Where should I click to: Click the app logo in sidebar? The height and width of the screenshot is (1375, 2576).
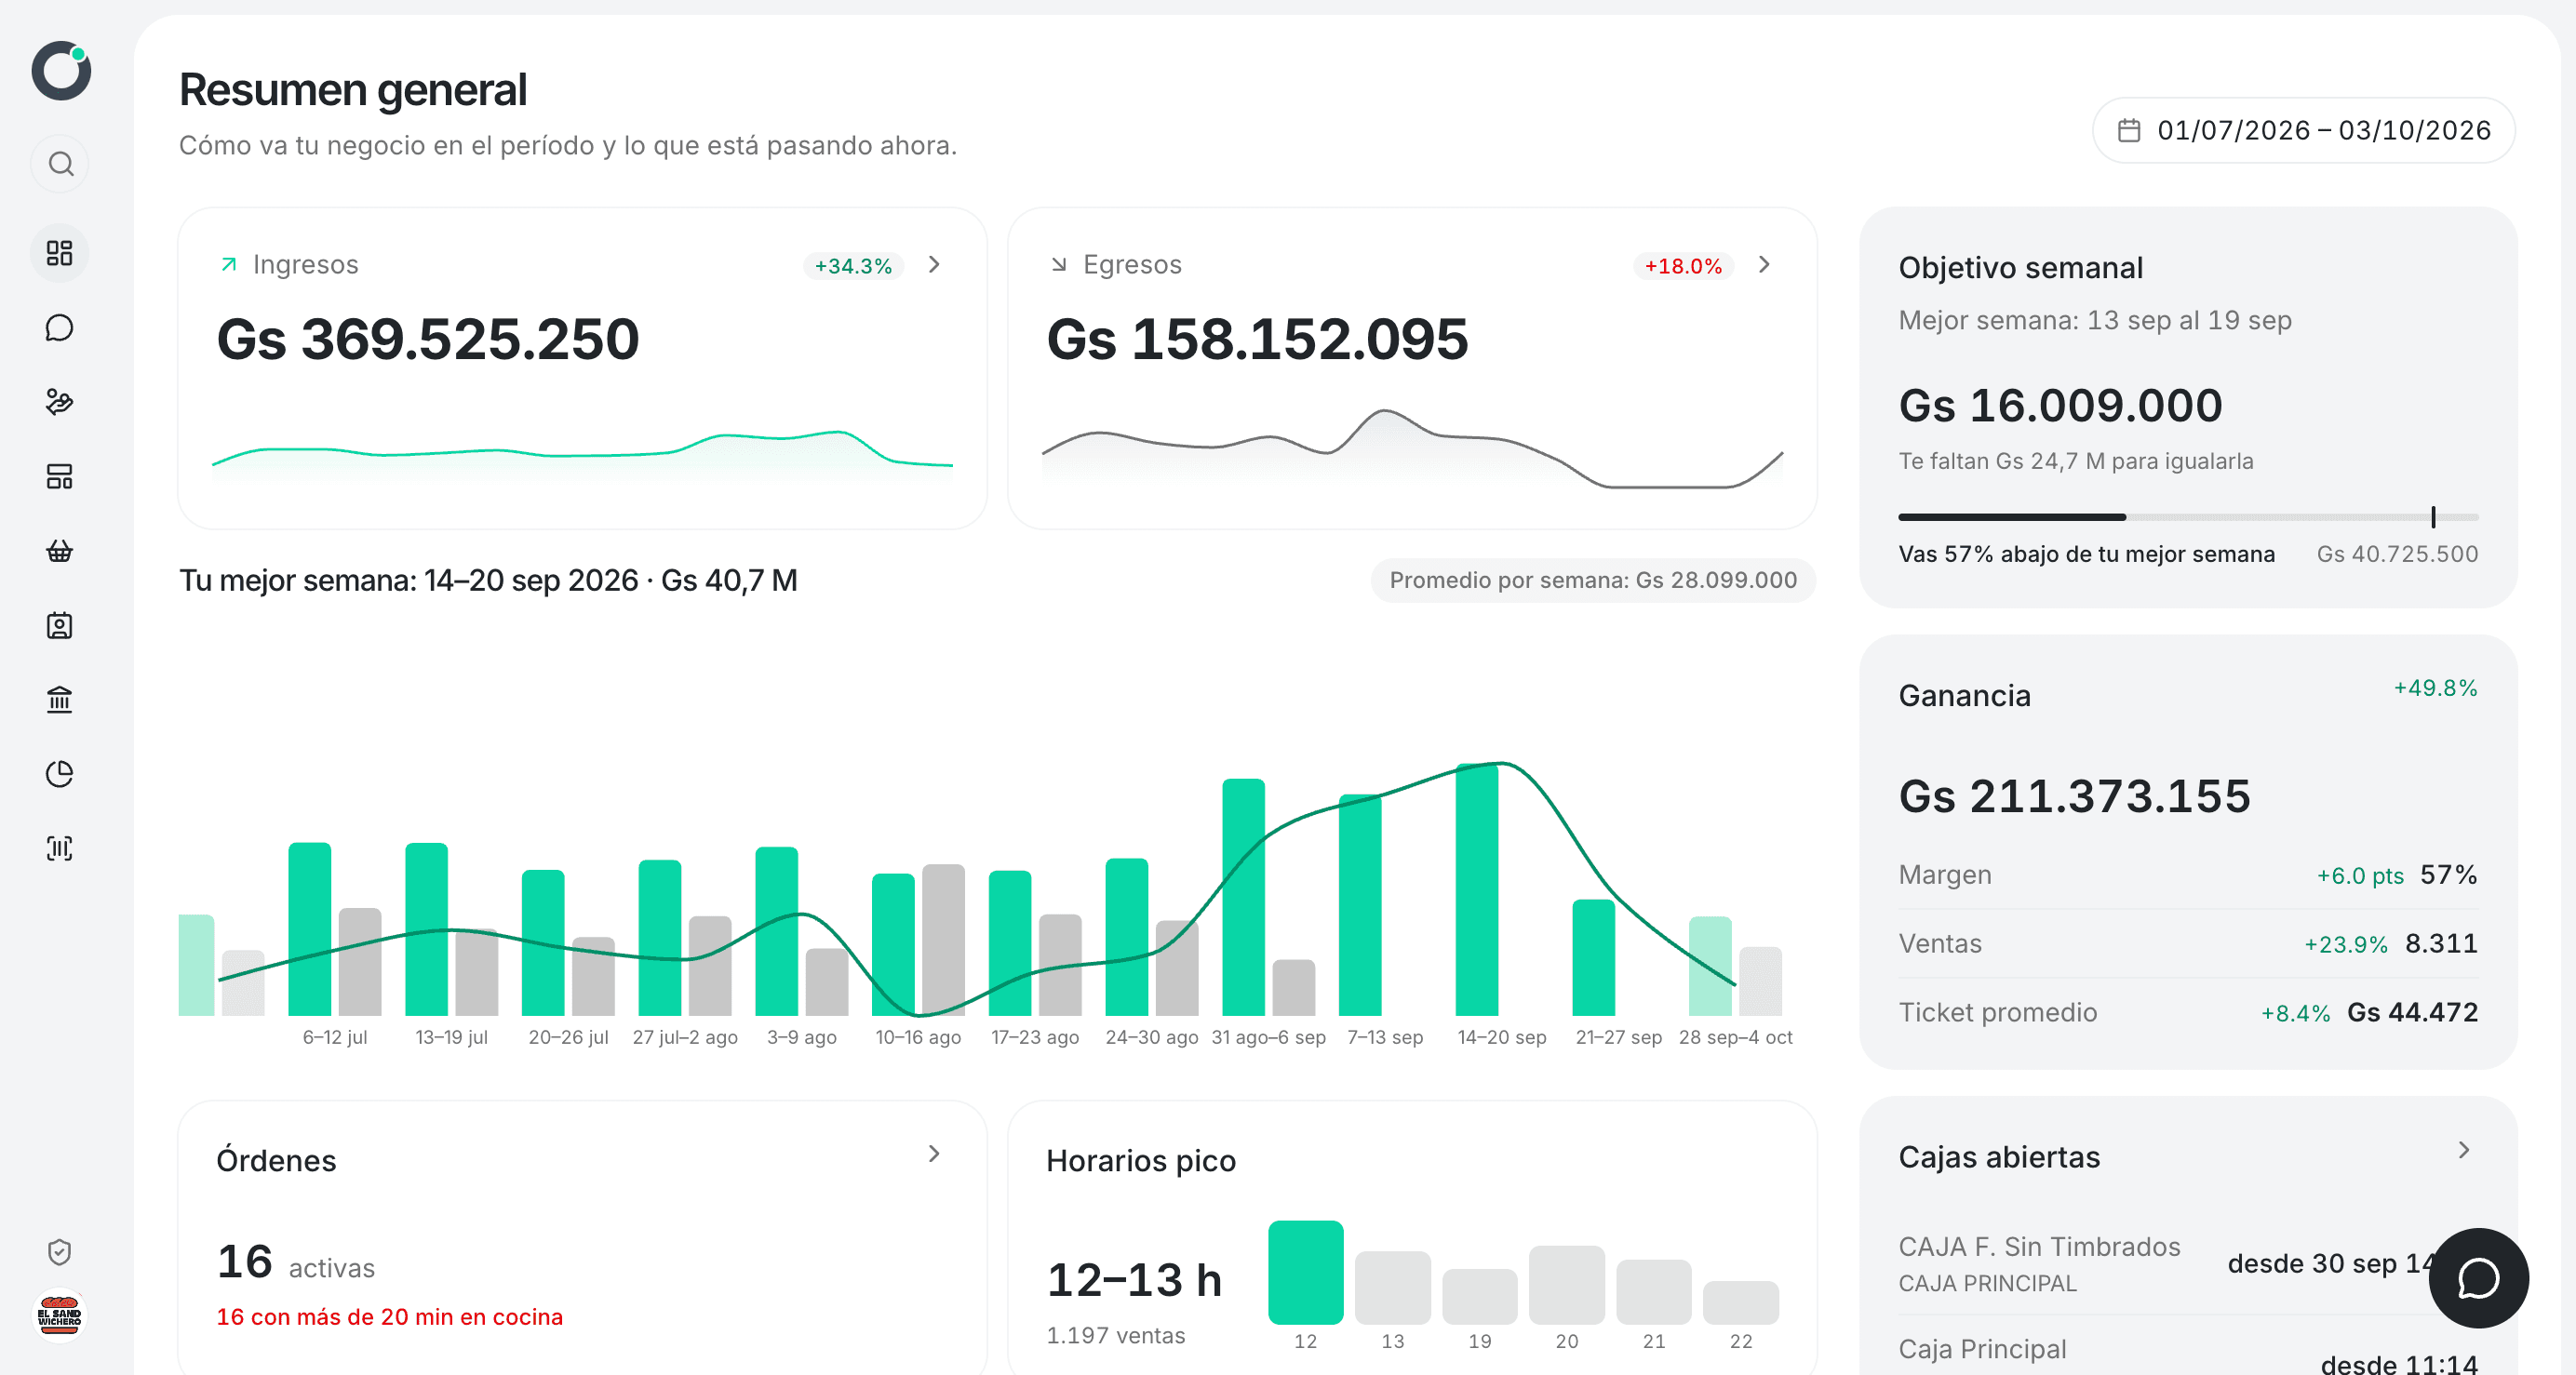coord(61,70)
